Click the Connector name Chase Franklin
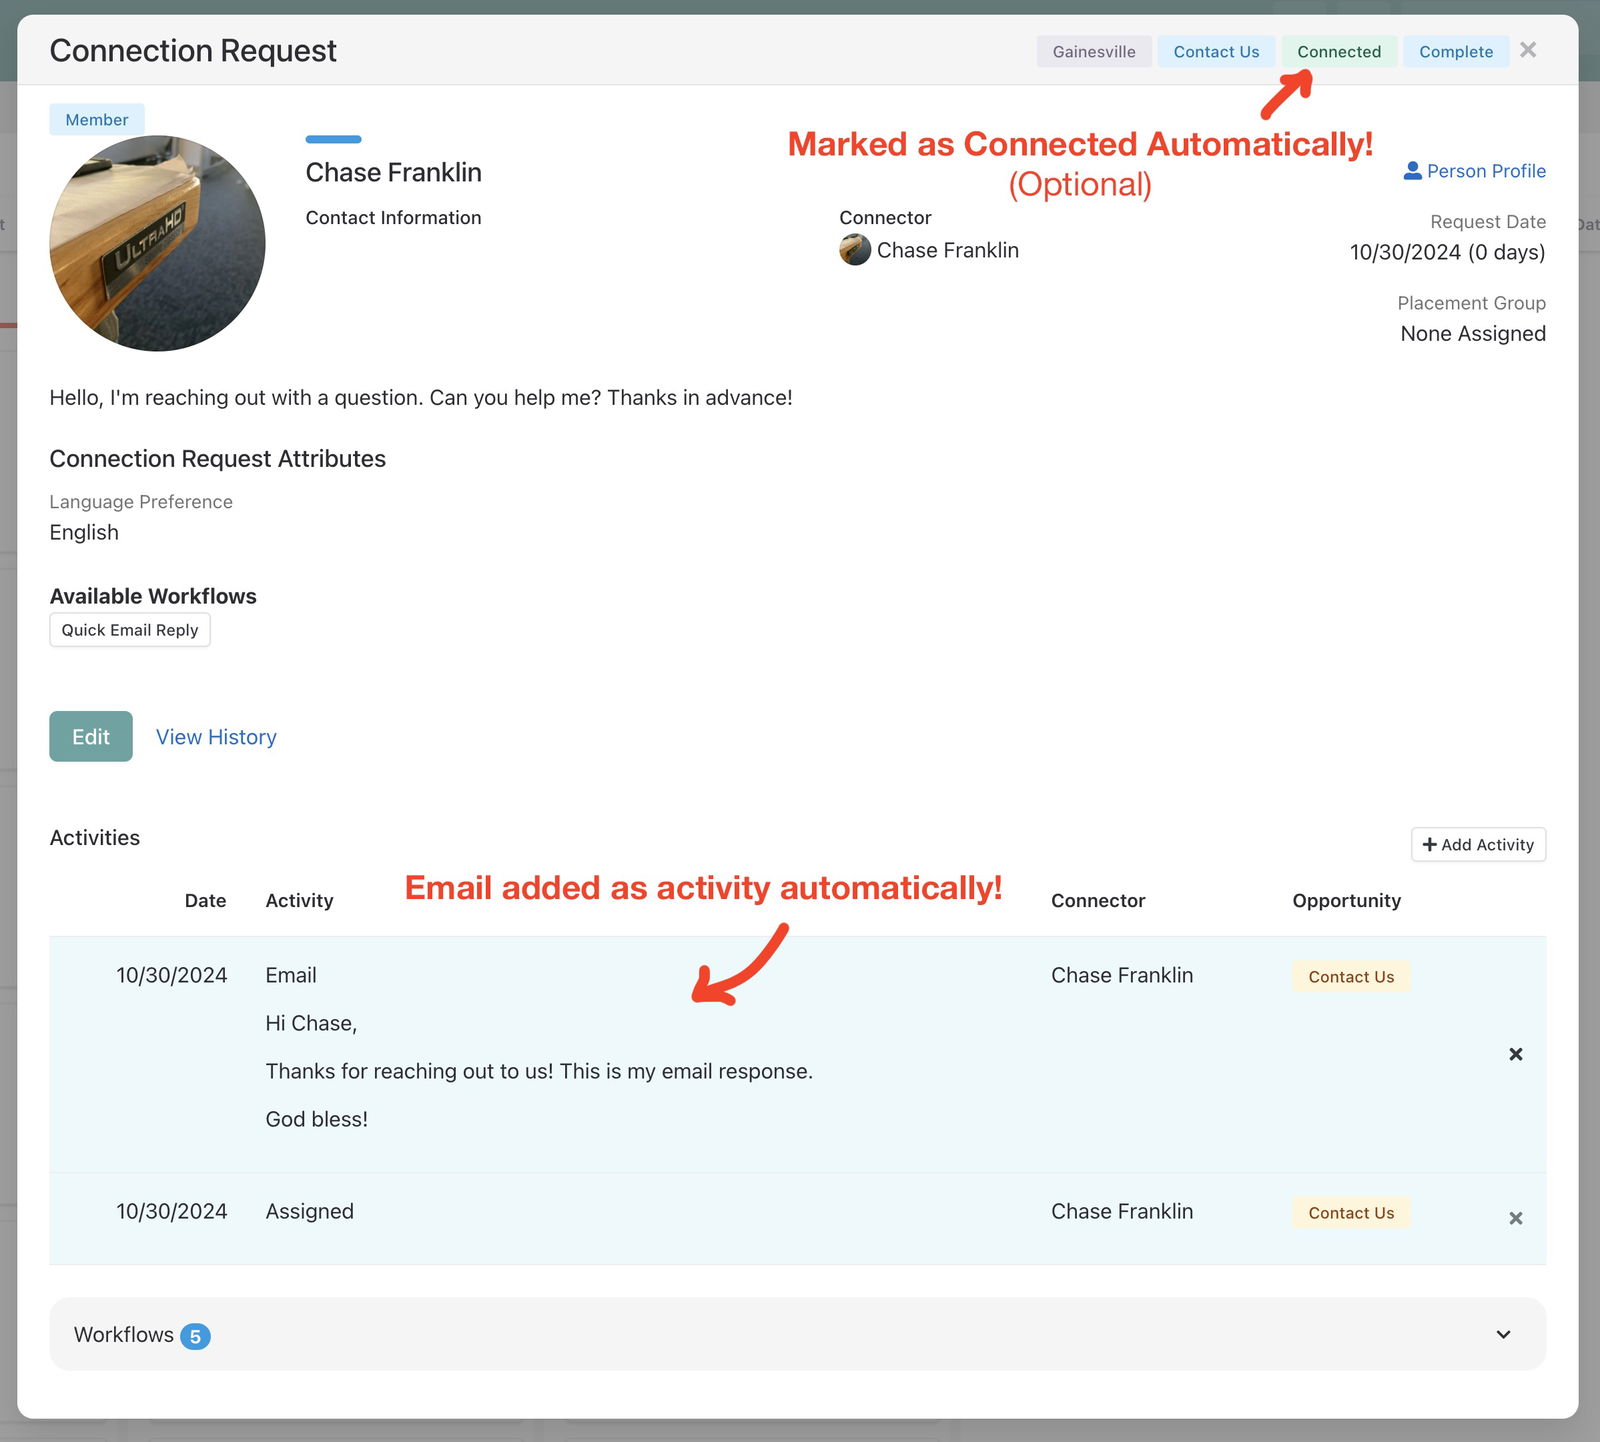 tap(947, 250)
